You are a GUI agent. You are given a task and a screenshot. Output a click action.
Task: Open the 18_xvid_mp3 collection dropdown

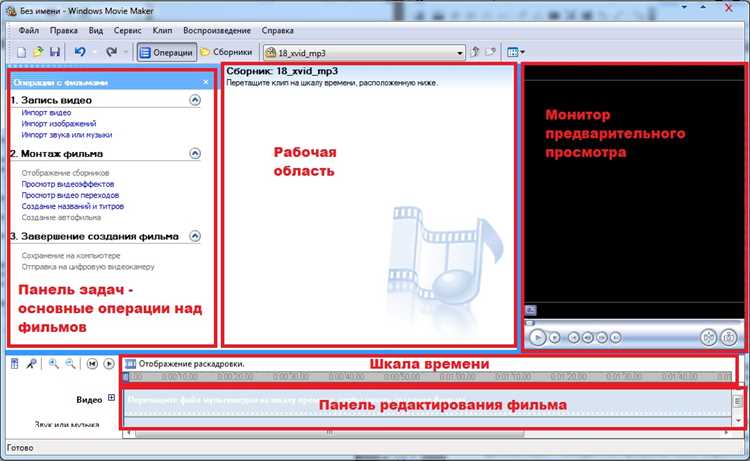(364, 53)
